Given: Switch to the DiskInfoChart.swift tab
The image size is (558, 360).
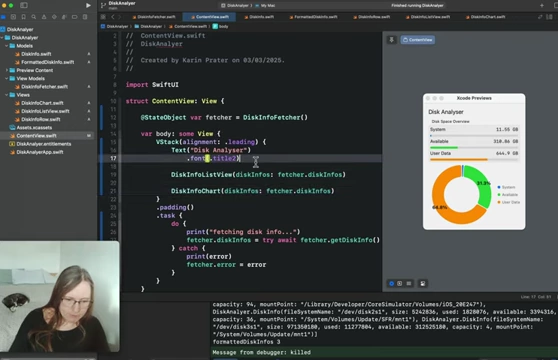Looking at the screenshot, I should tap(486, 17).
